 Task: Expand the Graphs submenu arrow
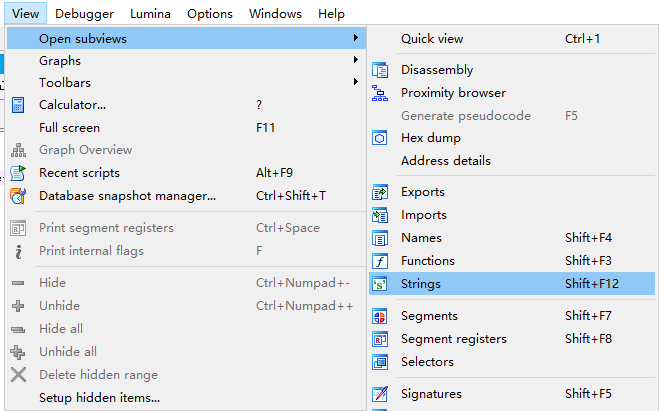pyautogui.click(x=355, y=61)
